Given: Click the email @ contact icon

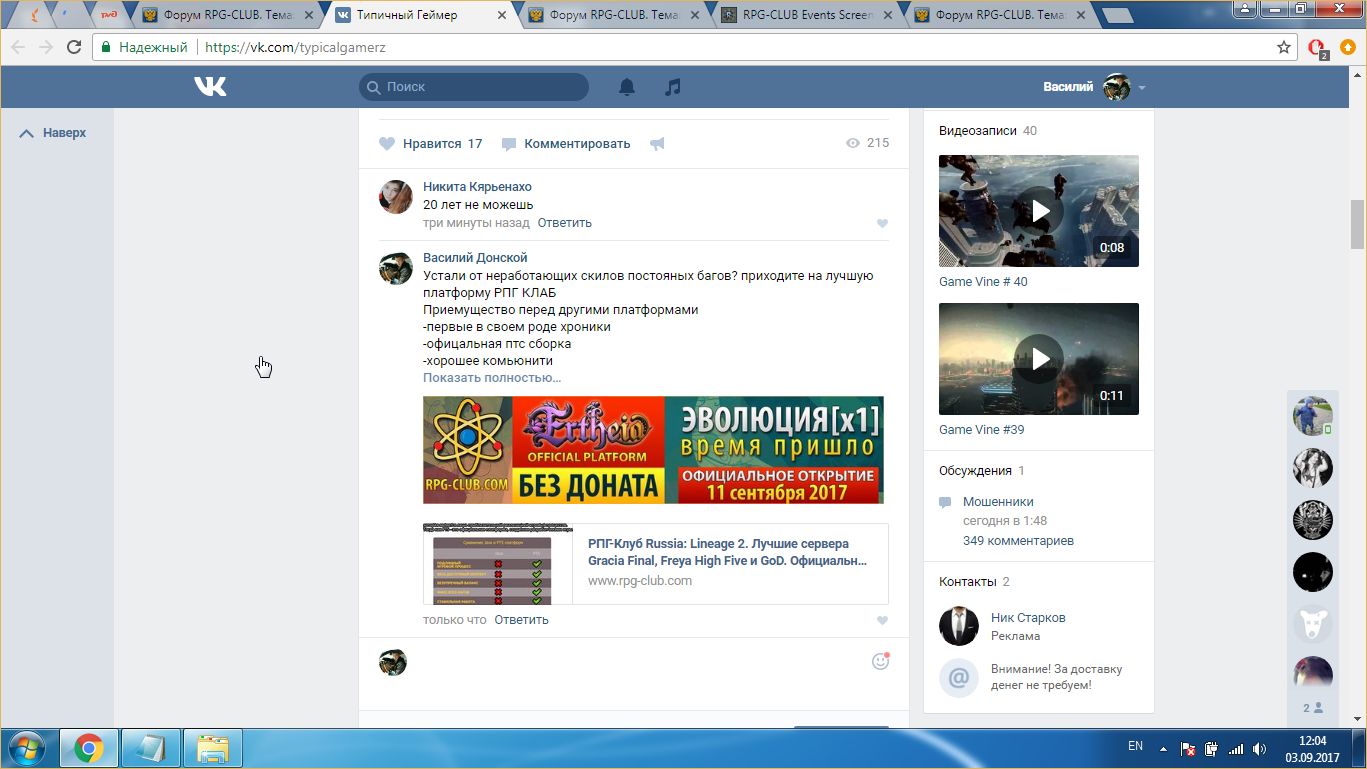Looking at the screenshot, I should click(x=959, y=678).
